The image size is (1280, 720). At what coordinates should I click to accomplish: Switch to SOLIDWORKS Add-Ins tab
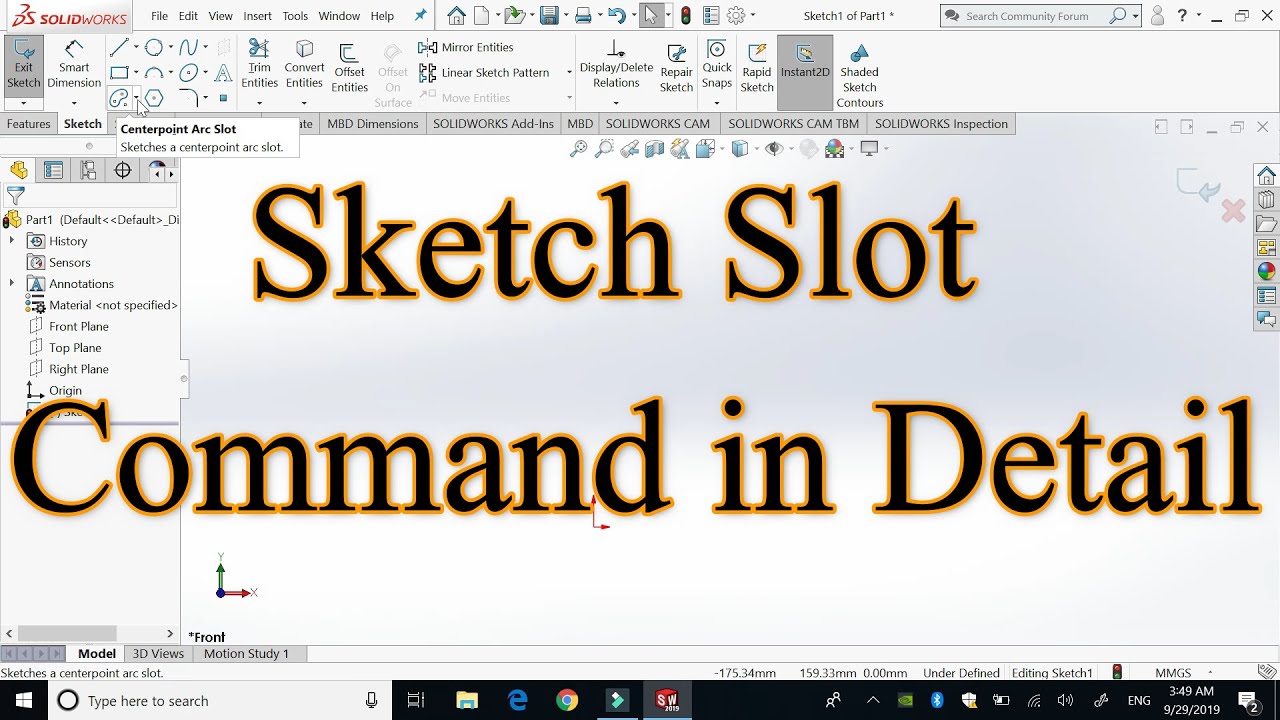pos(493,124)
